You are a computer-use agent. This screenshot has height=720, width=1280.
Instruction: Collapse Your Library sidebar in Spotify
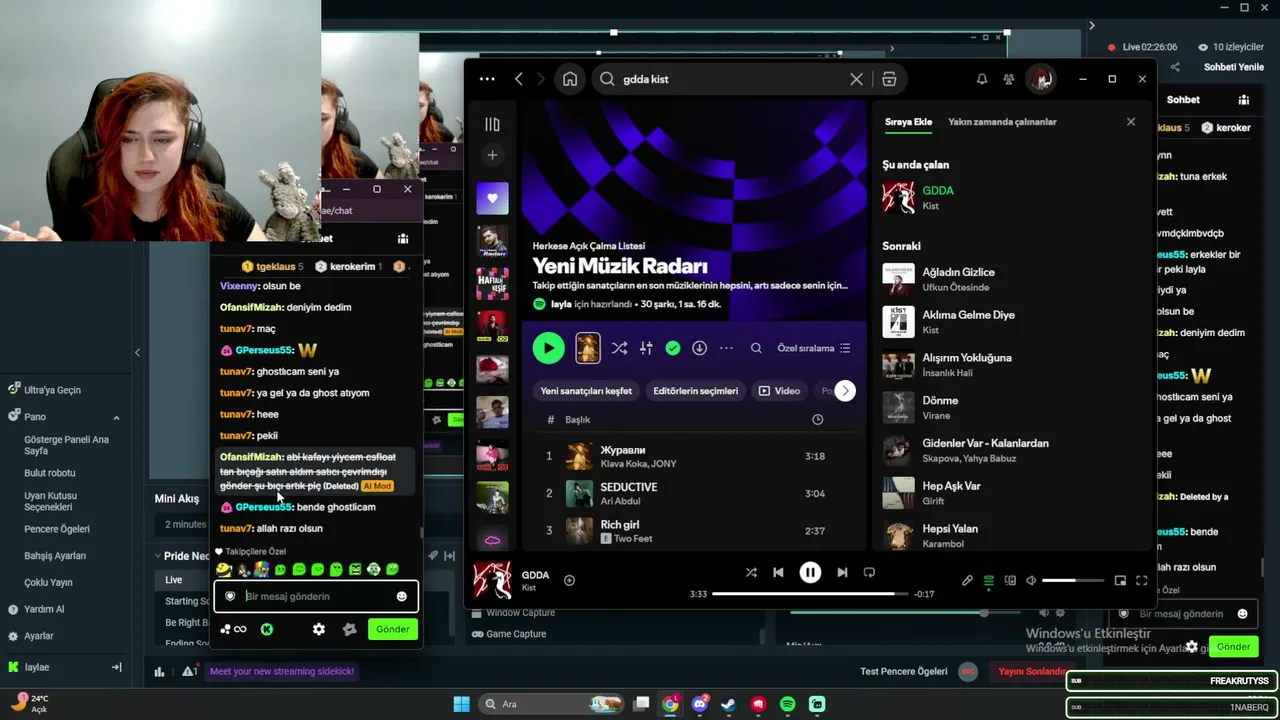pos(492,124)
